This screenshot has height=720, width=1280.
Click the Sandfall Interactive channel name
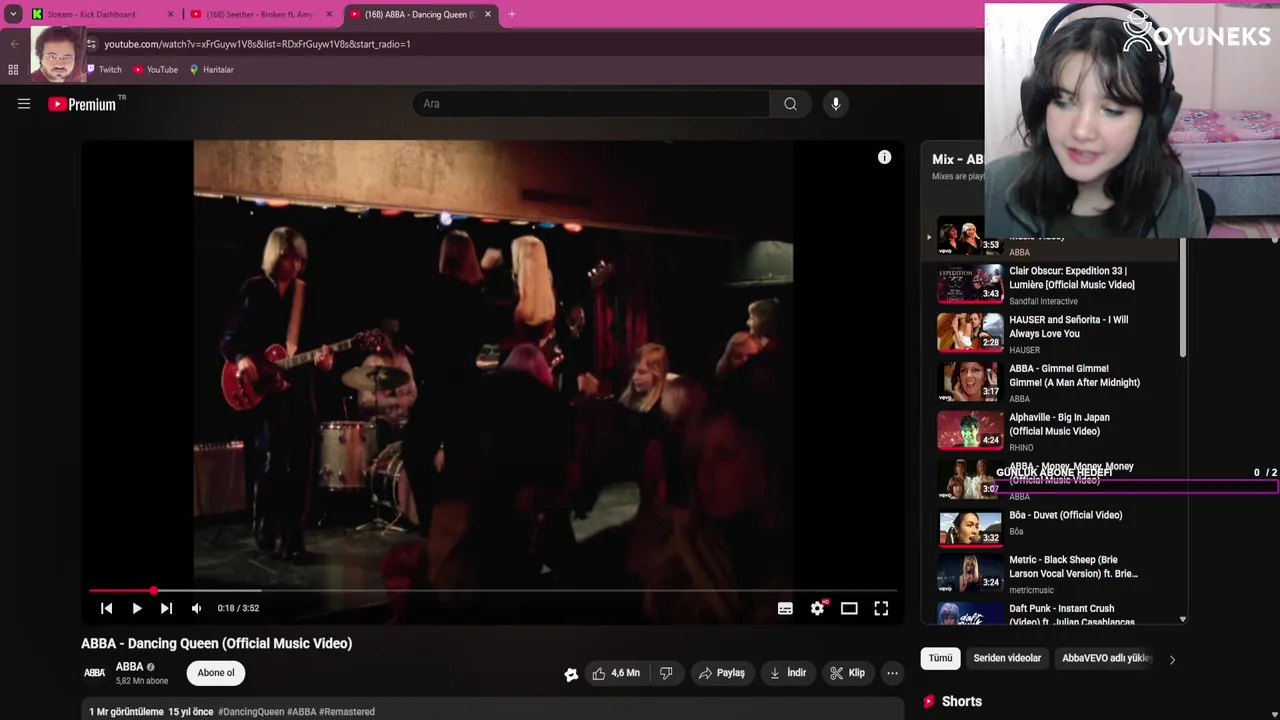click(x=1043, y=301)
